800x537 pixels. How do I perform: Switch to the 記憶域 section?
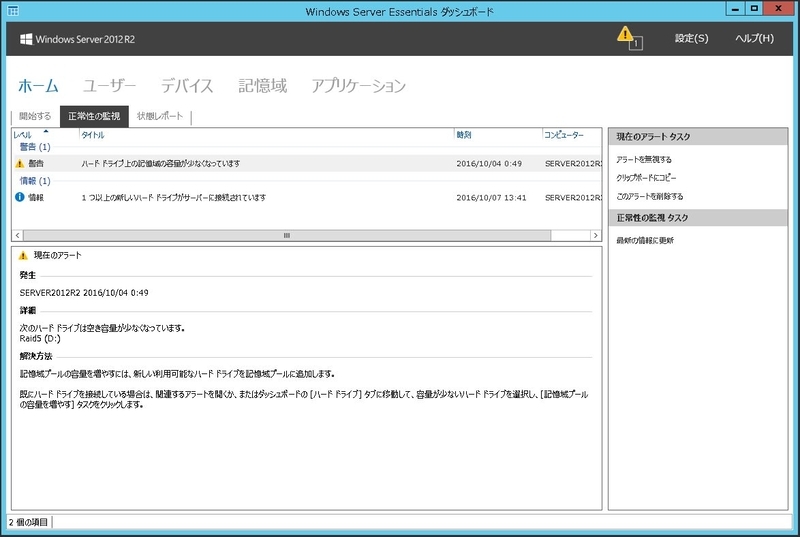click(x=262, y=86)
